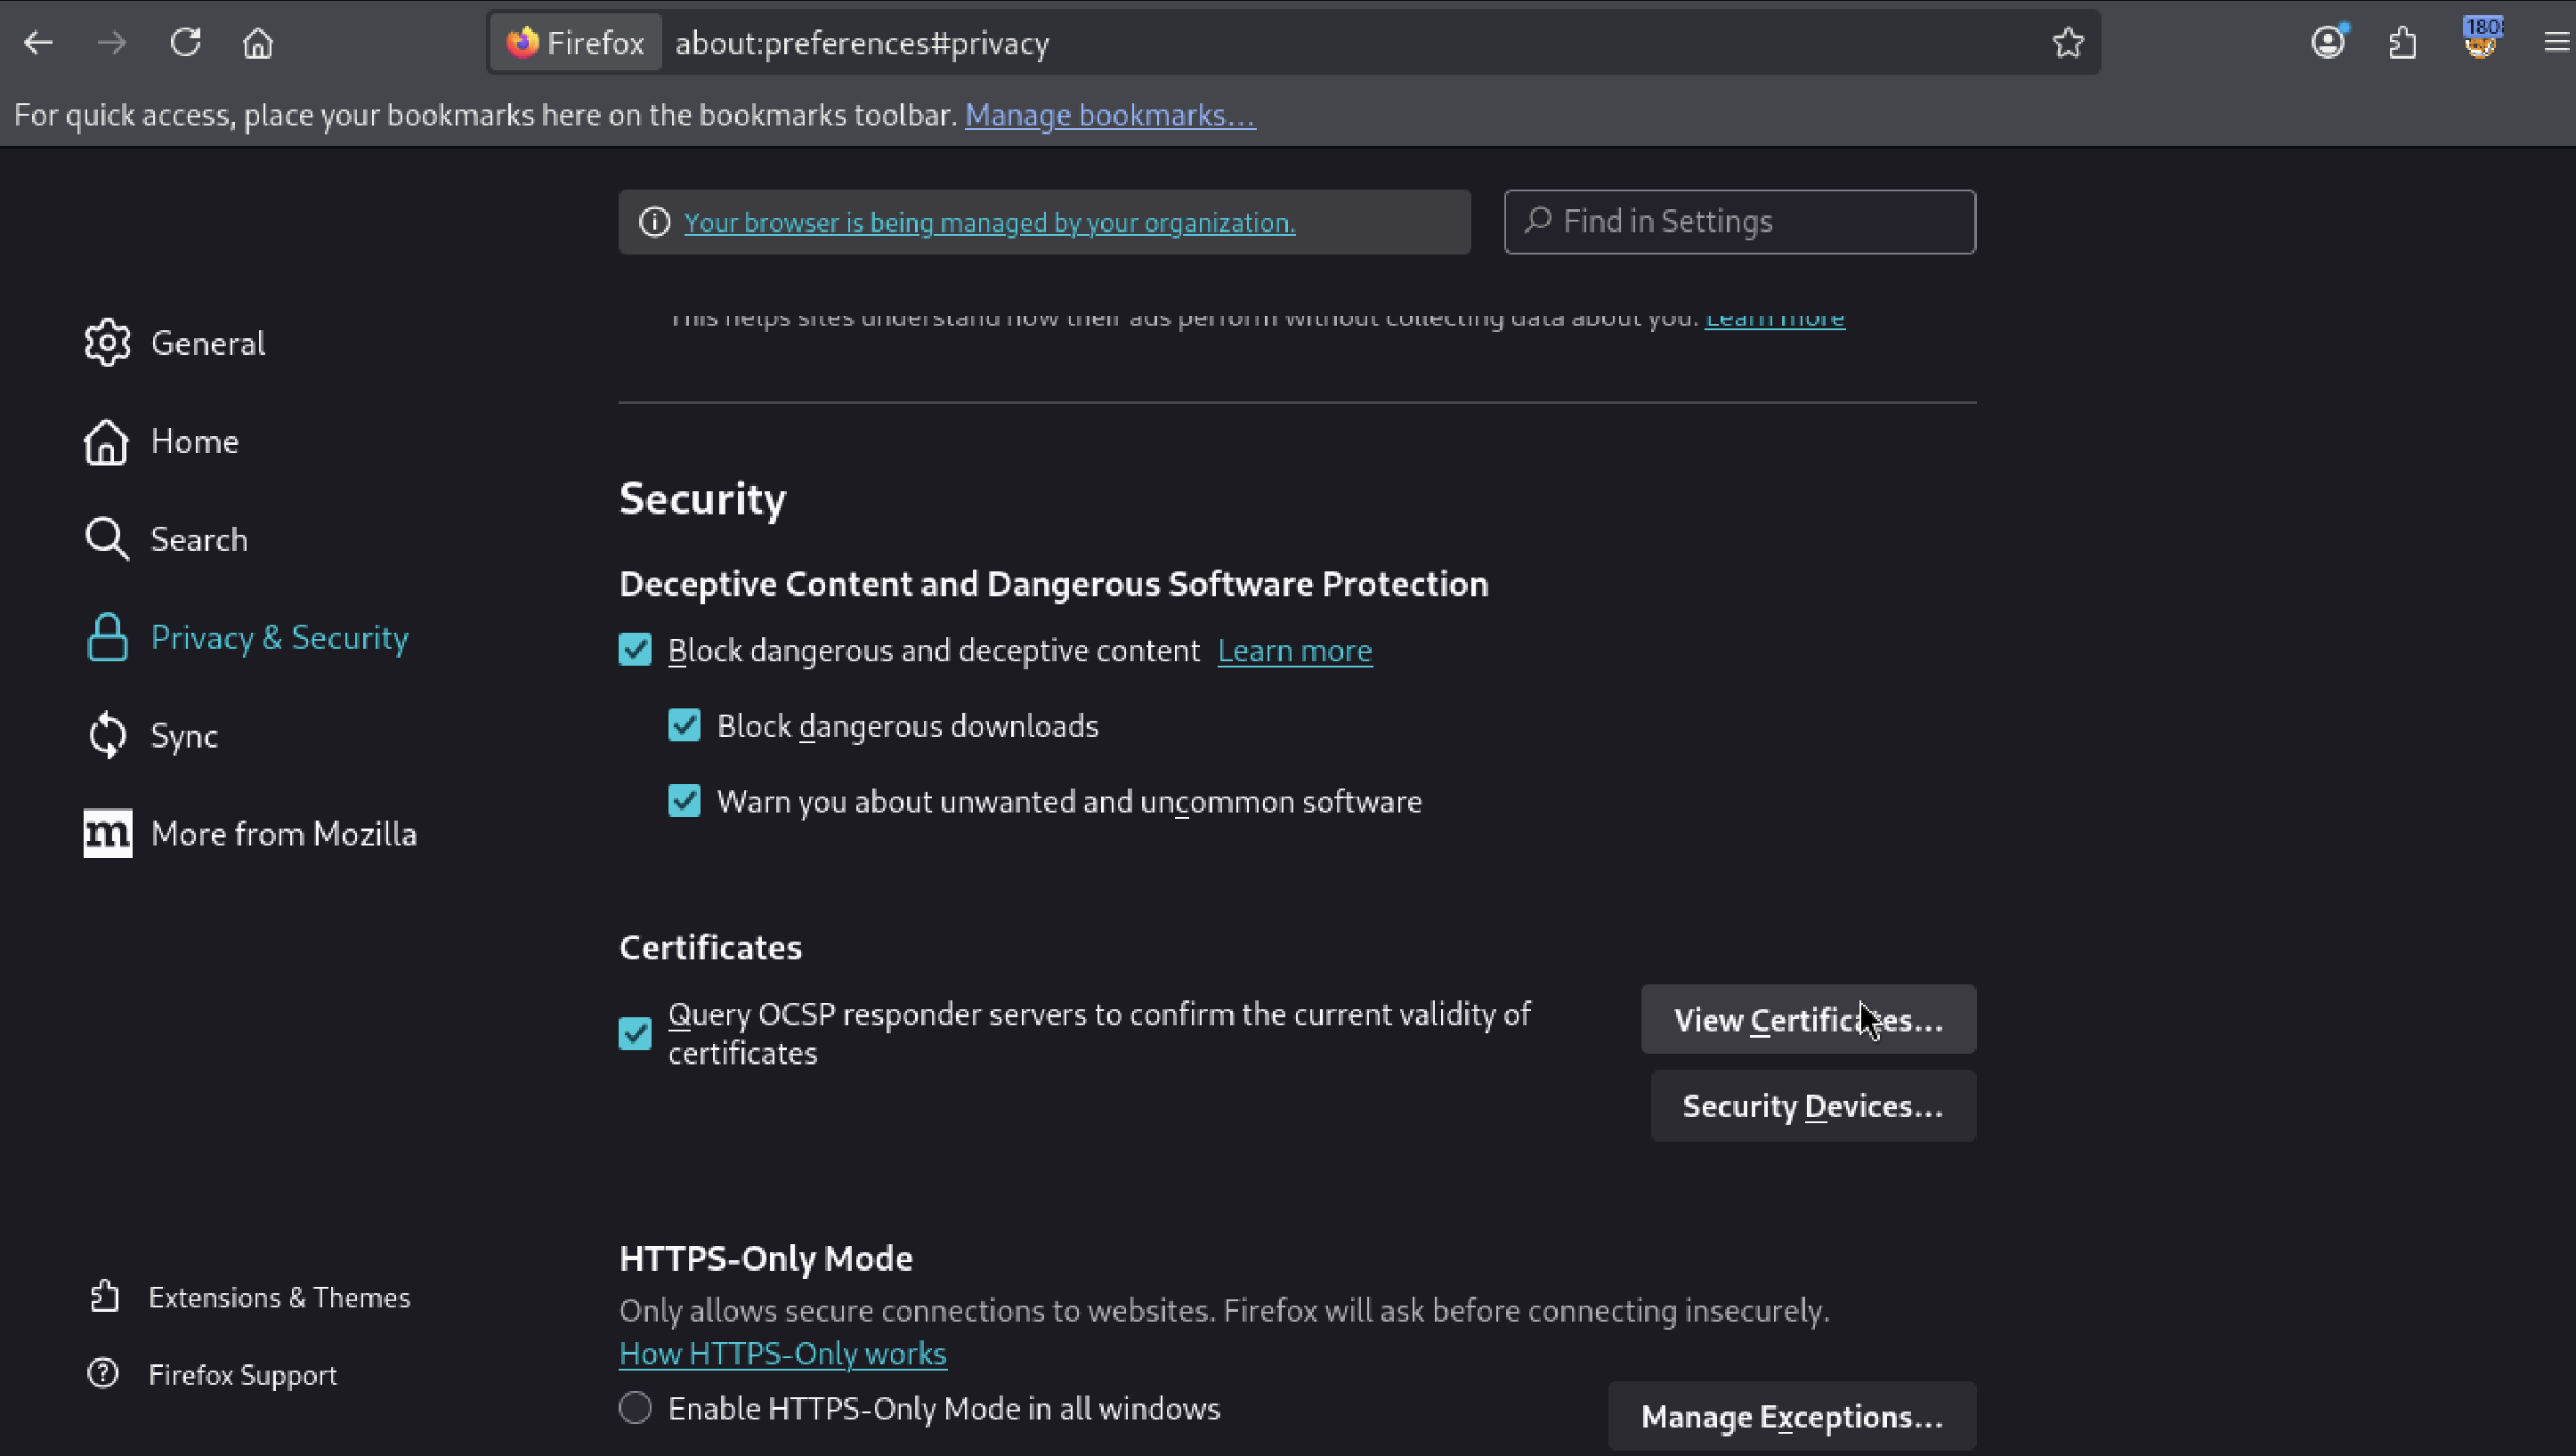Image resolution: width=2576 pixels, height=1456 pixels.
Task: Reload the current page
Action: (185, 43)
